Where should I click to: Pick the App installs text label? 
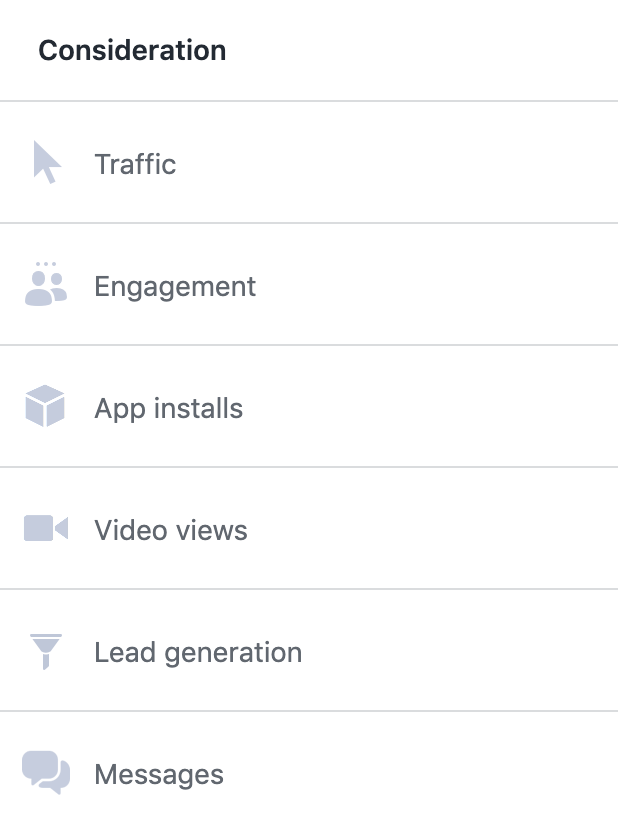tap(168, 409)
